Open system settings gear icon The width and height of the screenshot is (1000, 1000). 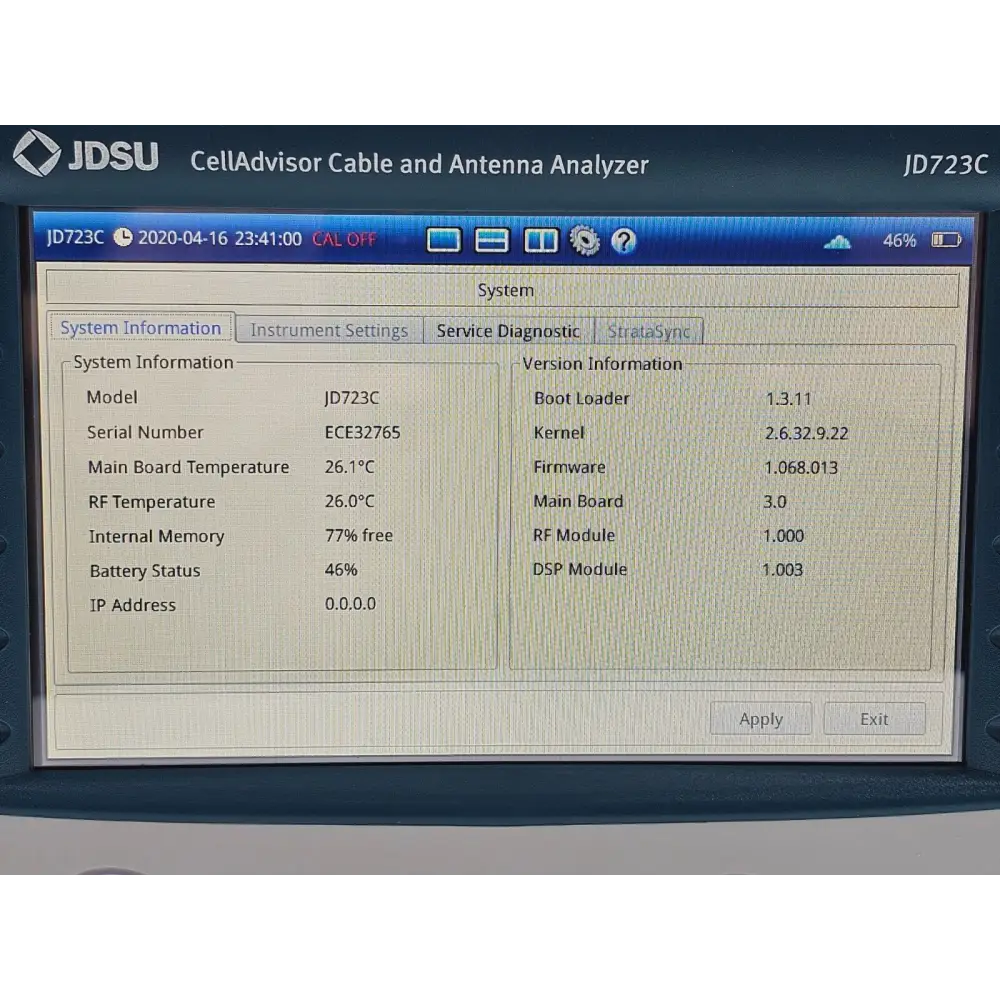pyautogui.click(x=584, y=240)
